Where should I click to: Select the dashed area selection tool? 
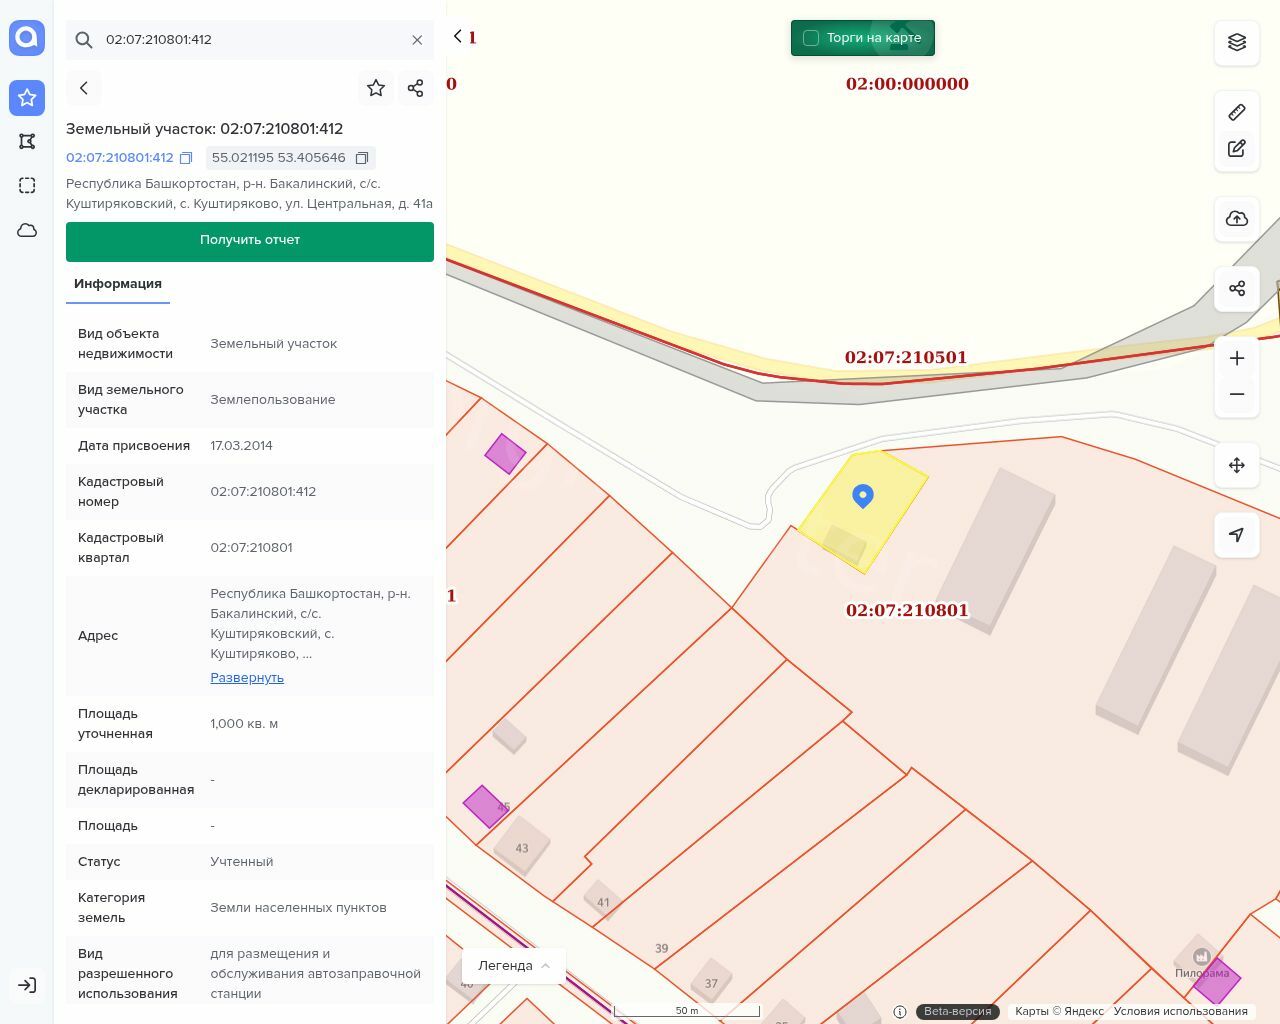click(27, 186)
